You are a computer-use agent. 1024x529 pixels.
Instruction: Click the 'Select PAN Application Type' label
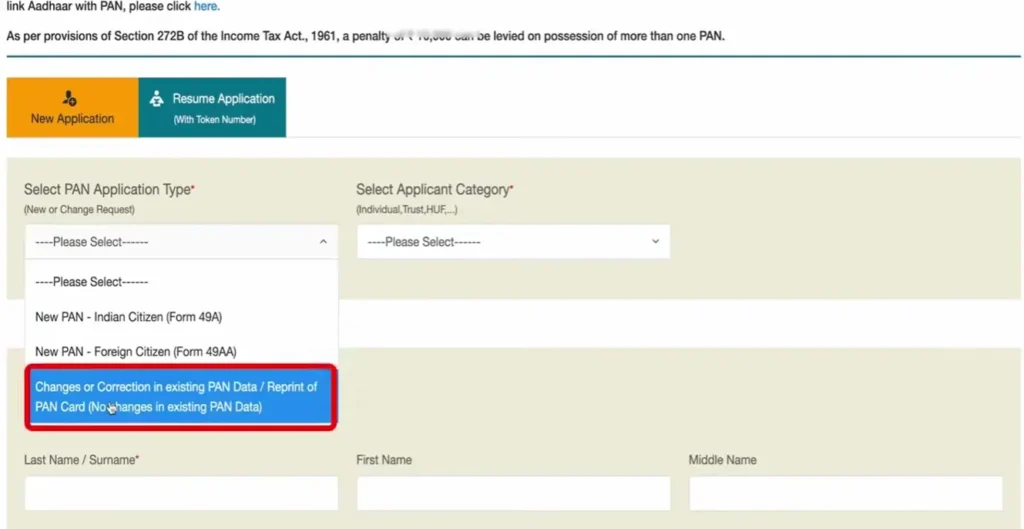pos(108,190)
